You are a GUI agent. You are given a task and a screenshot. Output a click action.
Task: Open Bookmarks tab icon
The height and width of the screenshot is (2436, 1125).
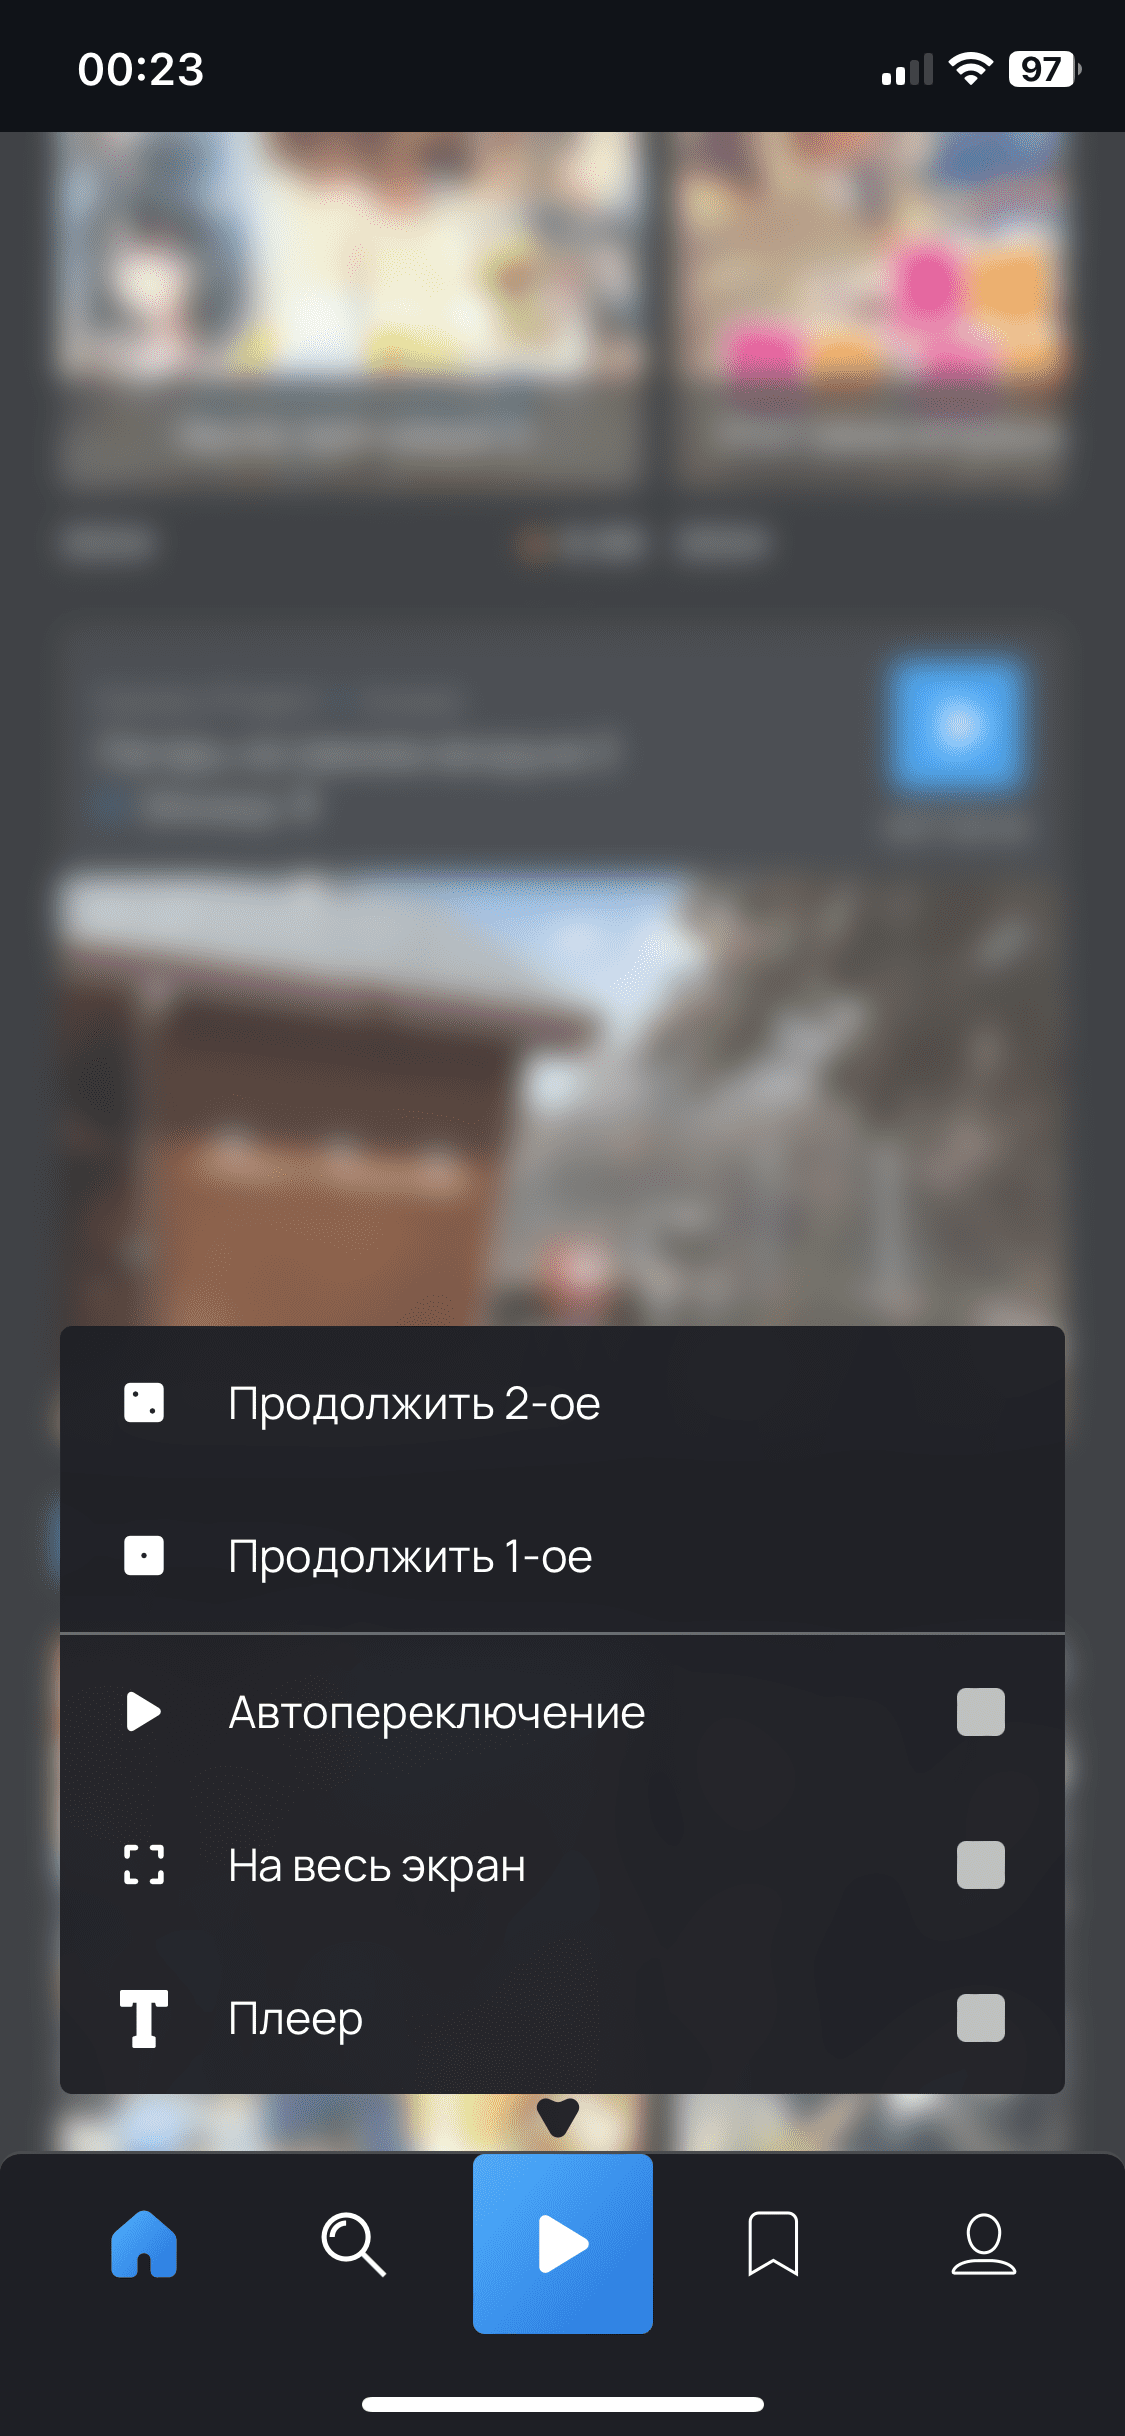pyautogui.click(x=773, y=2244)
